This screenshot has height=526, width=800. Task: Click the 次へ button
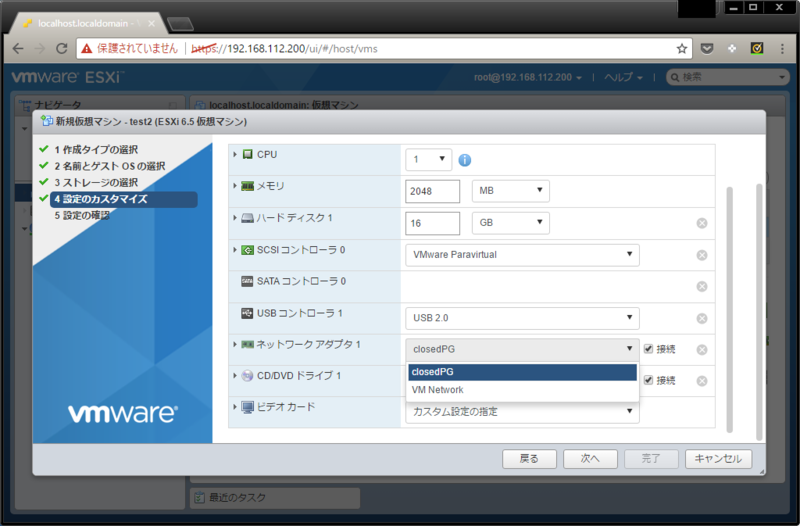[590, 459]
